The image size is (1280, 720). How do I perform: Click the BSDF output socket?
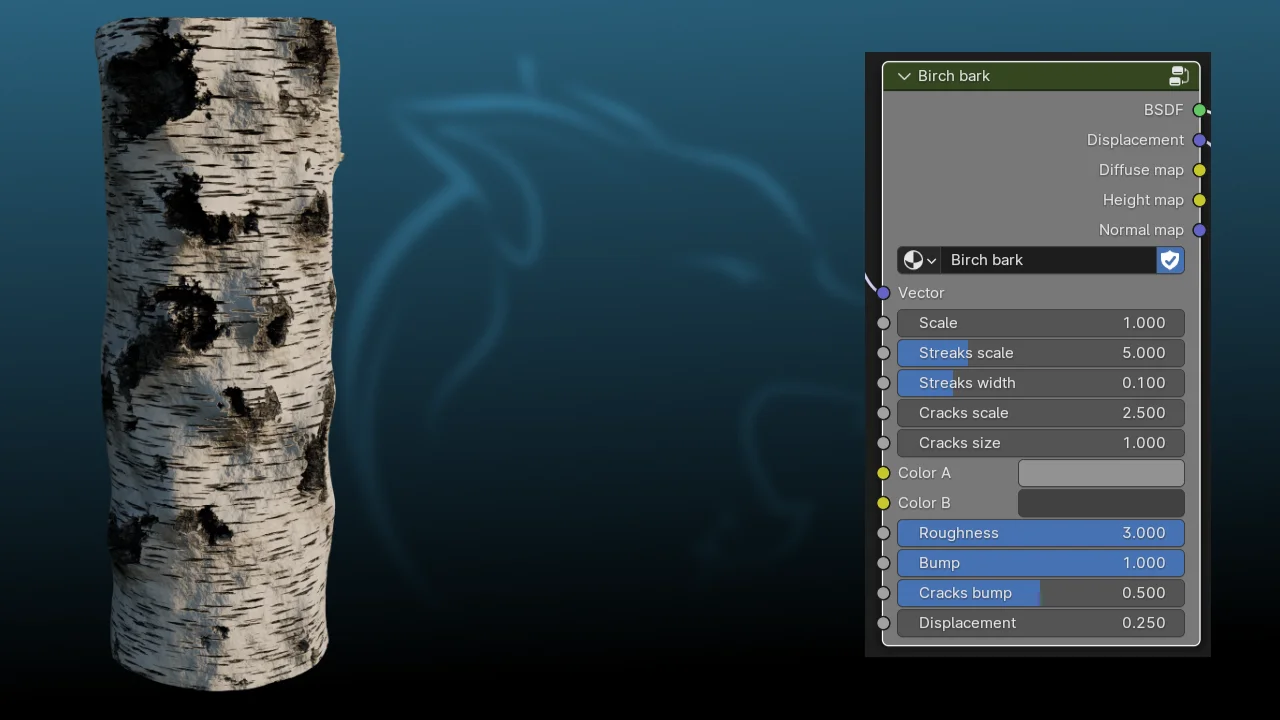[1199, 110]
